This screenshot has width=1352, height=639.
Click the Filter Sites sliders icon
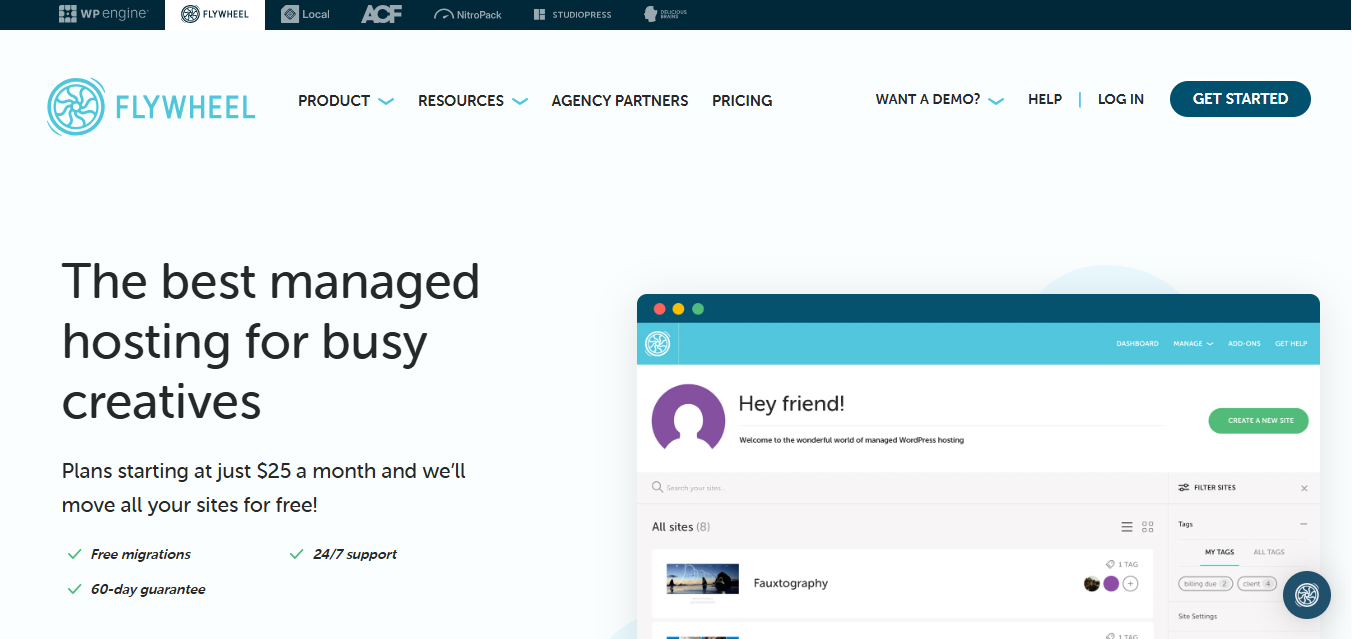[1184, 488]
